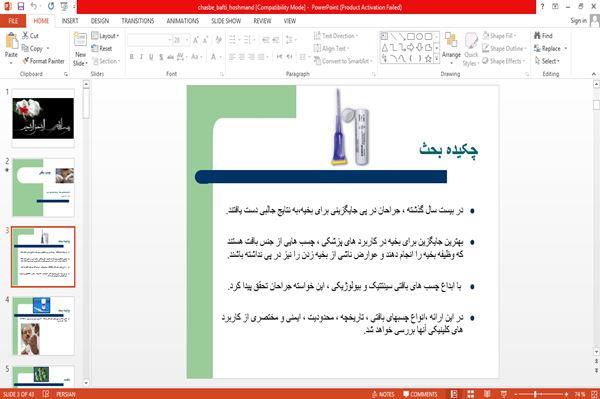Pick the oval shape in gallery
This screenshot has width=600, height=399.
[x=419, y=37]
